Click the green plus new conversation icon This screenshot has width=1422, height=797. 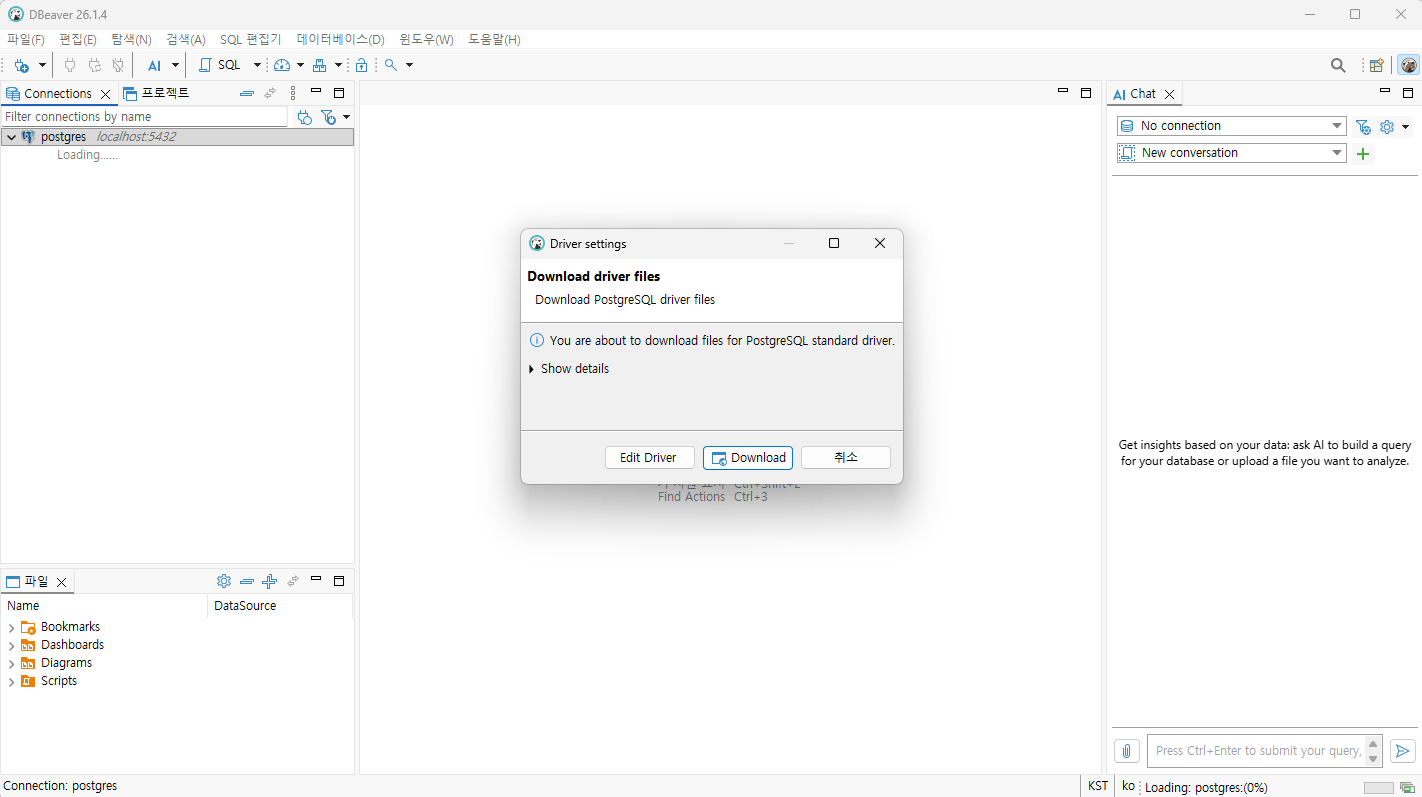click(1363, 154)
